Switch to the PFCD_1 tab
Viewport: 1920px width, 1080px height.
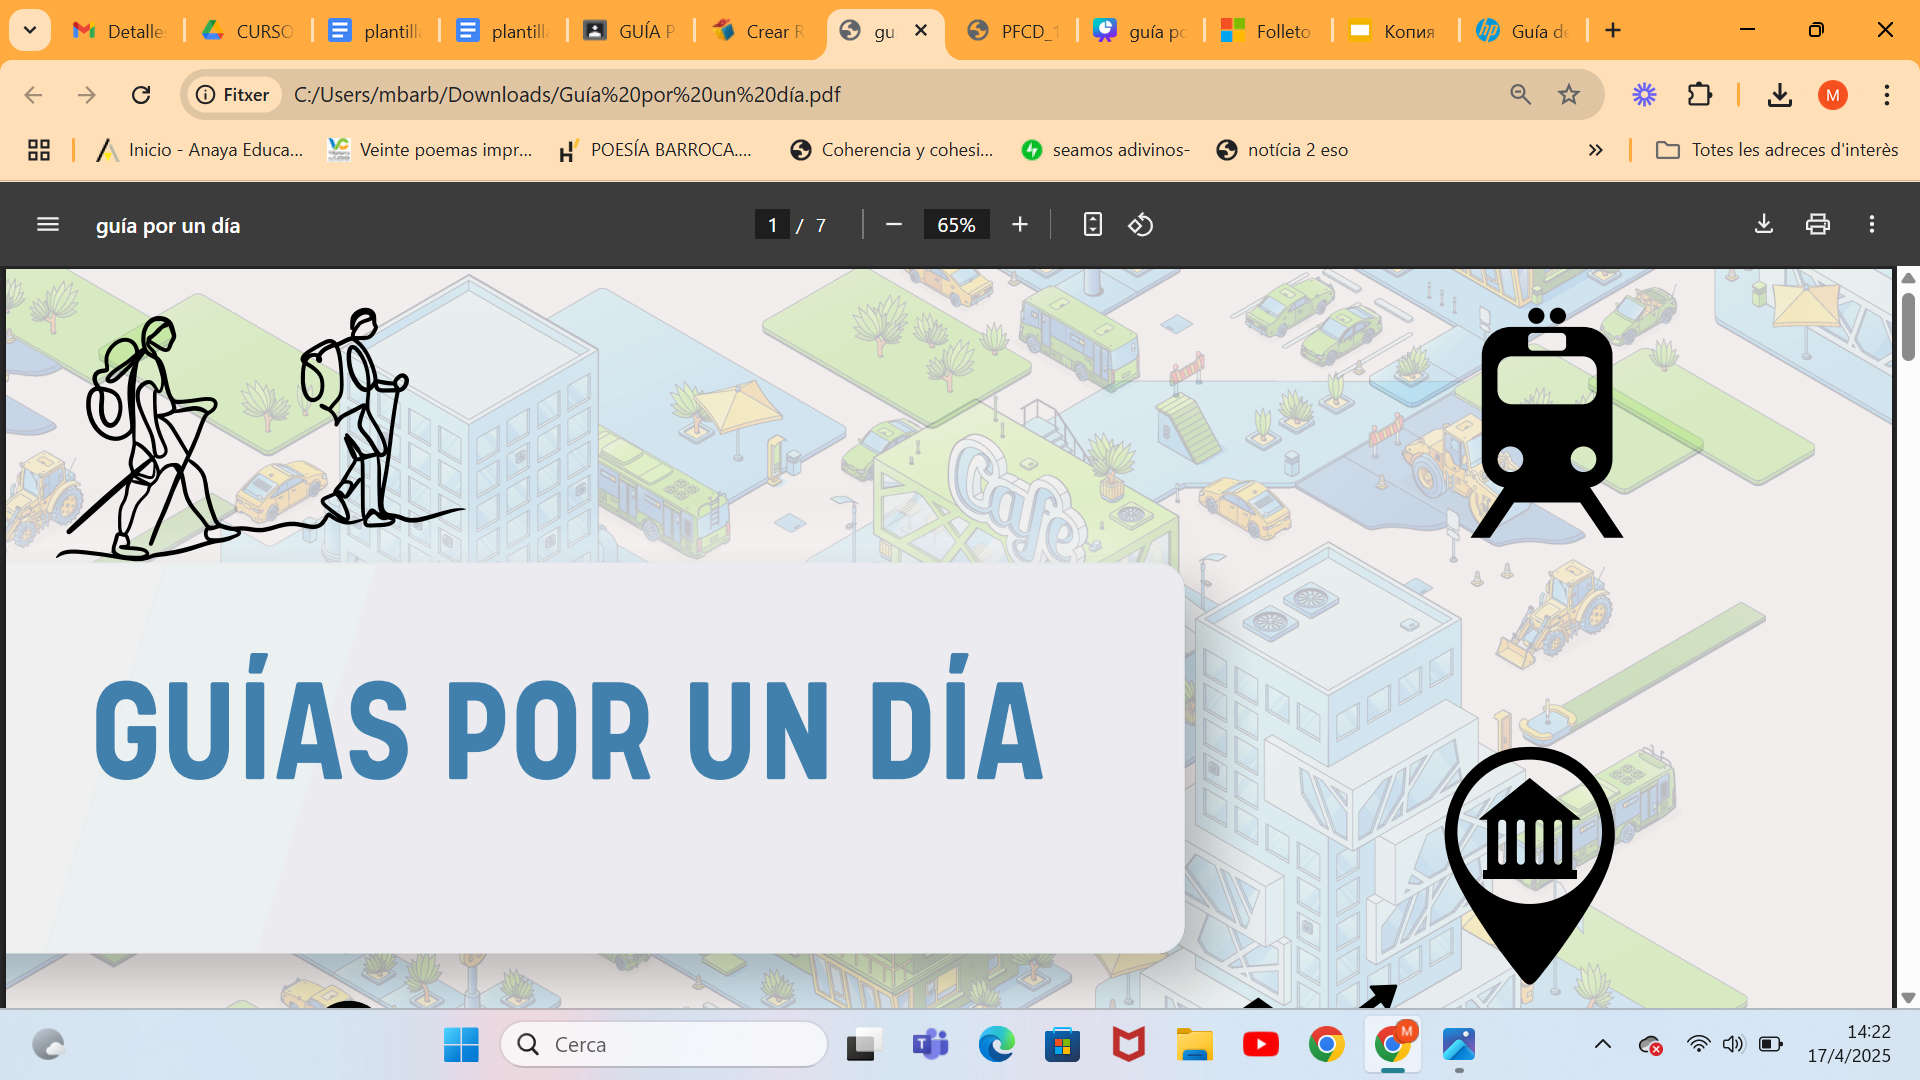1012,31
